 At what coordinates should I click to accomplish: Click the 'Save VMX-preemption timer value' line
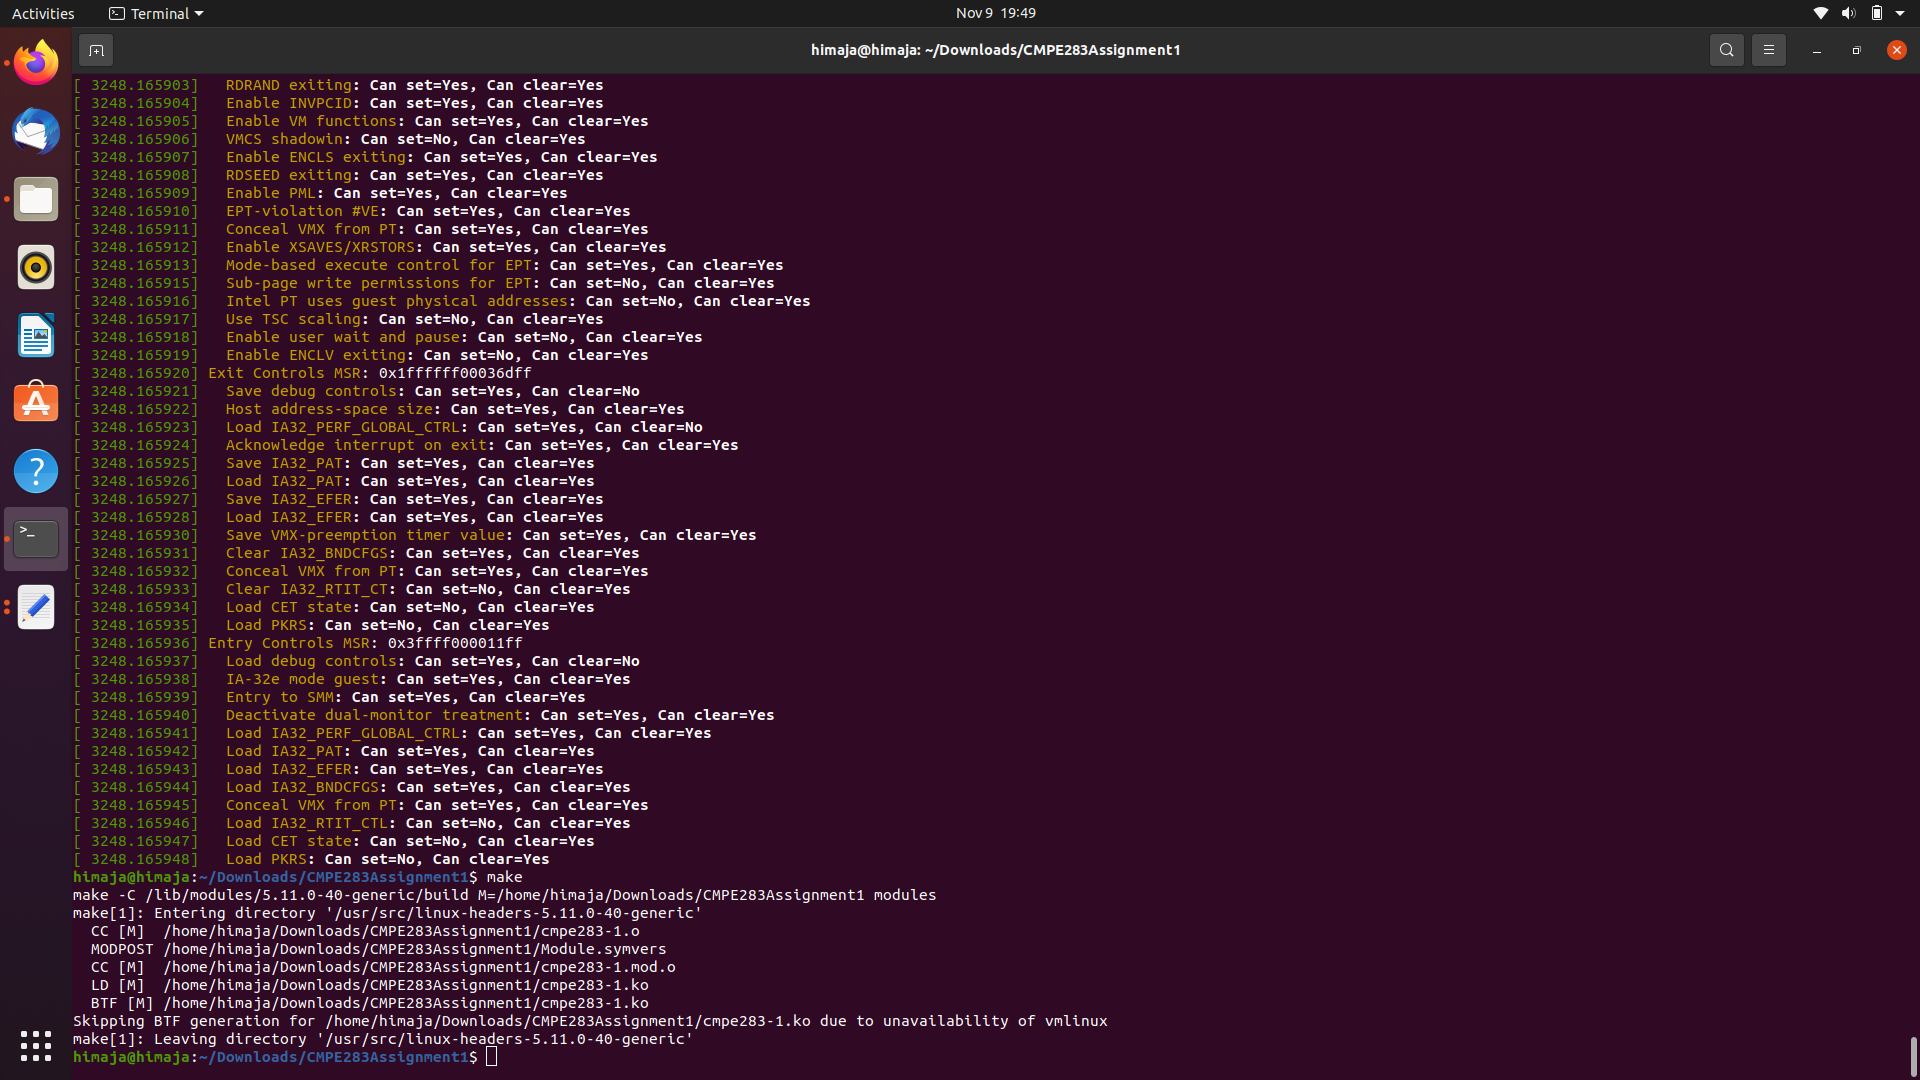click(414, 535)
